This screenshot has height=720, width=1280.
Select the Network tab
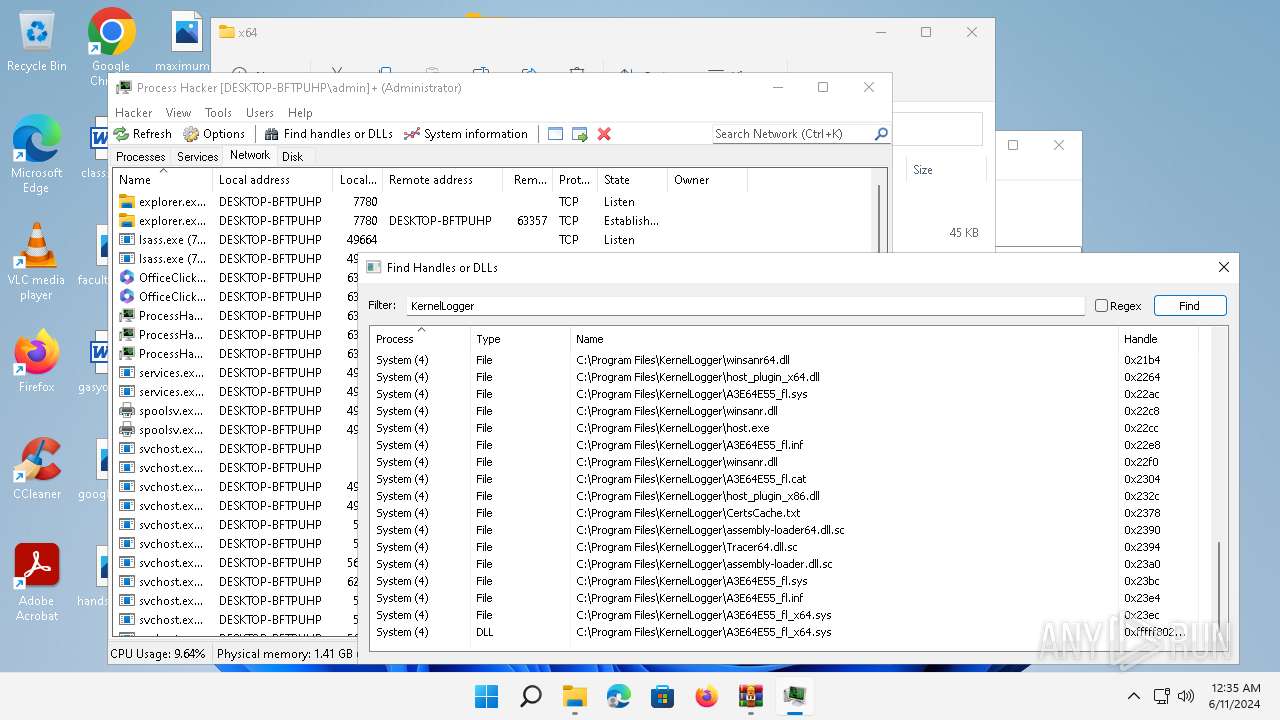[x=250, y=155]
